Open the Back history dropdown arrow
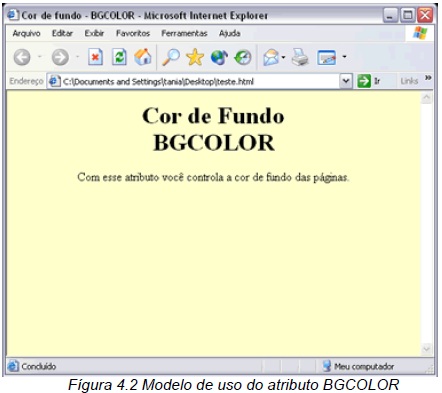 point(40,57)
